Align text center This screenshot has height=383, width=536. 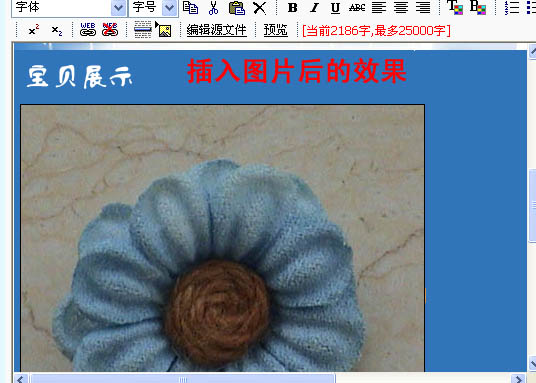401,8
